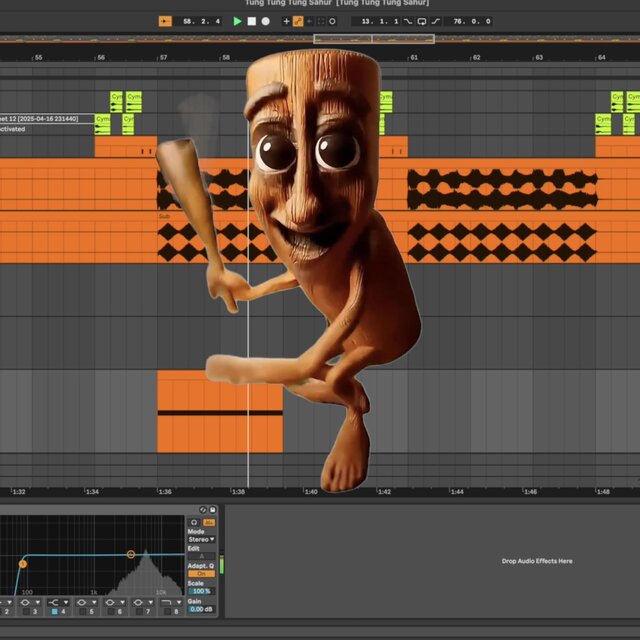Start playback with the green Play button
The height and width of the screenshot is (640, 640).
pos(237,21)
